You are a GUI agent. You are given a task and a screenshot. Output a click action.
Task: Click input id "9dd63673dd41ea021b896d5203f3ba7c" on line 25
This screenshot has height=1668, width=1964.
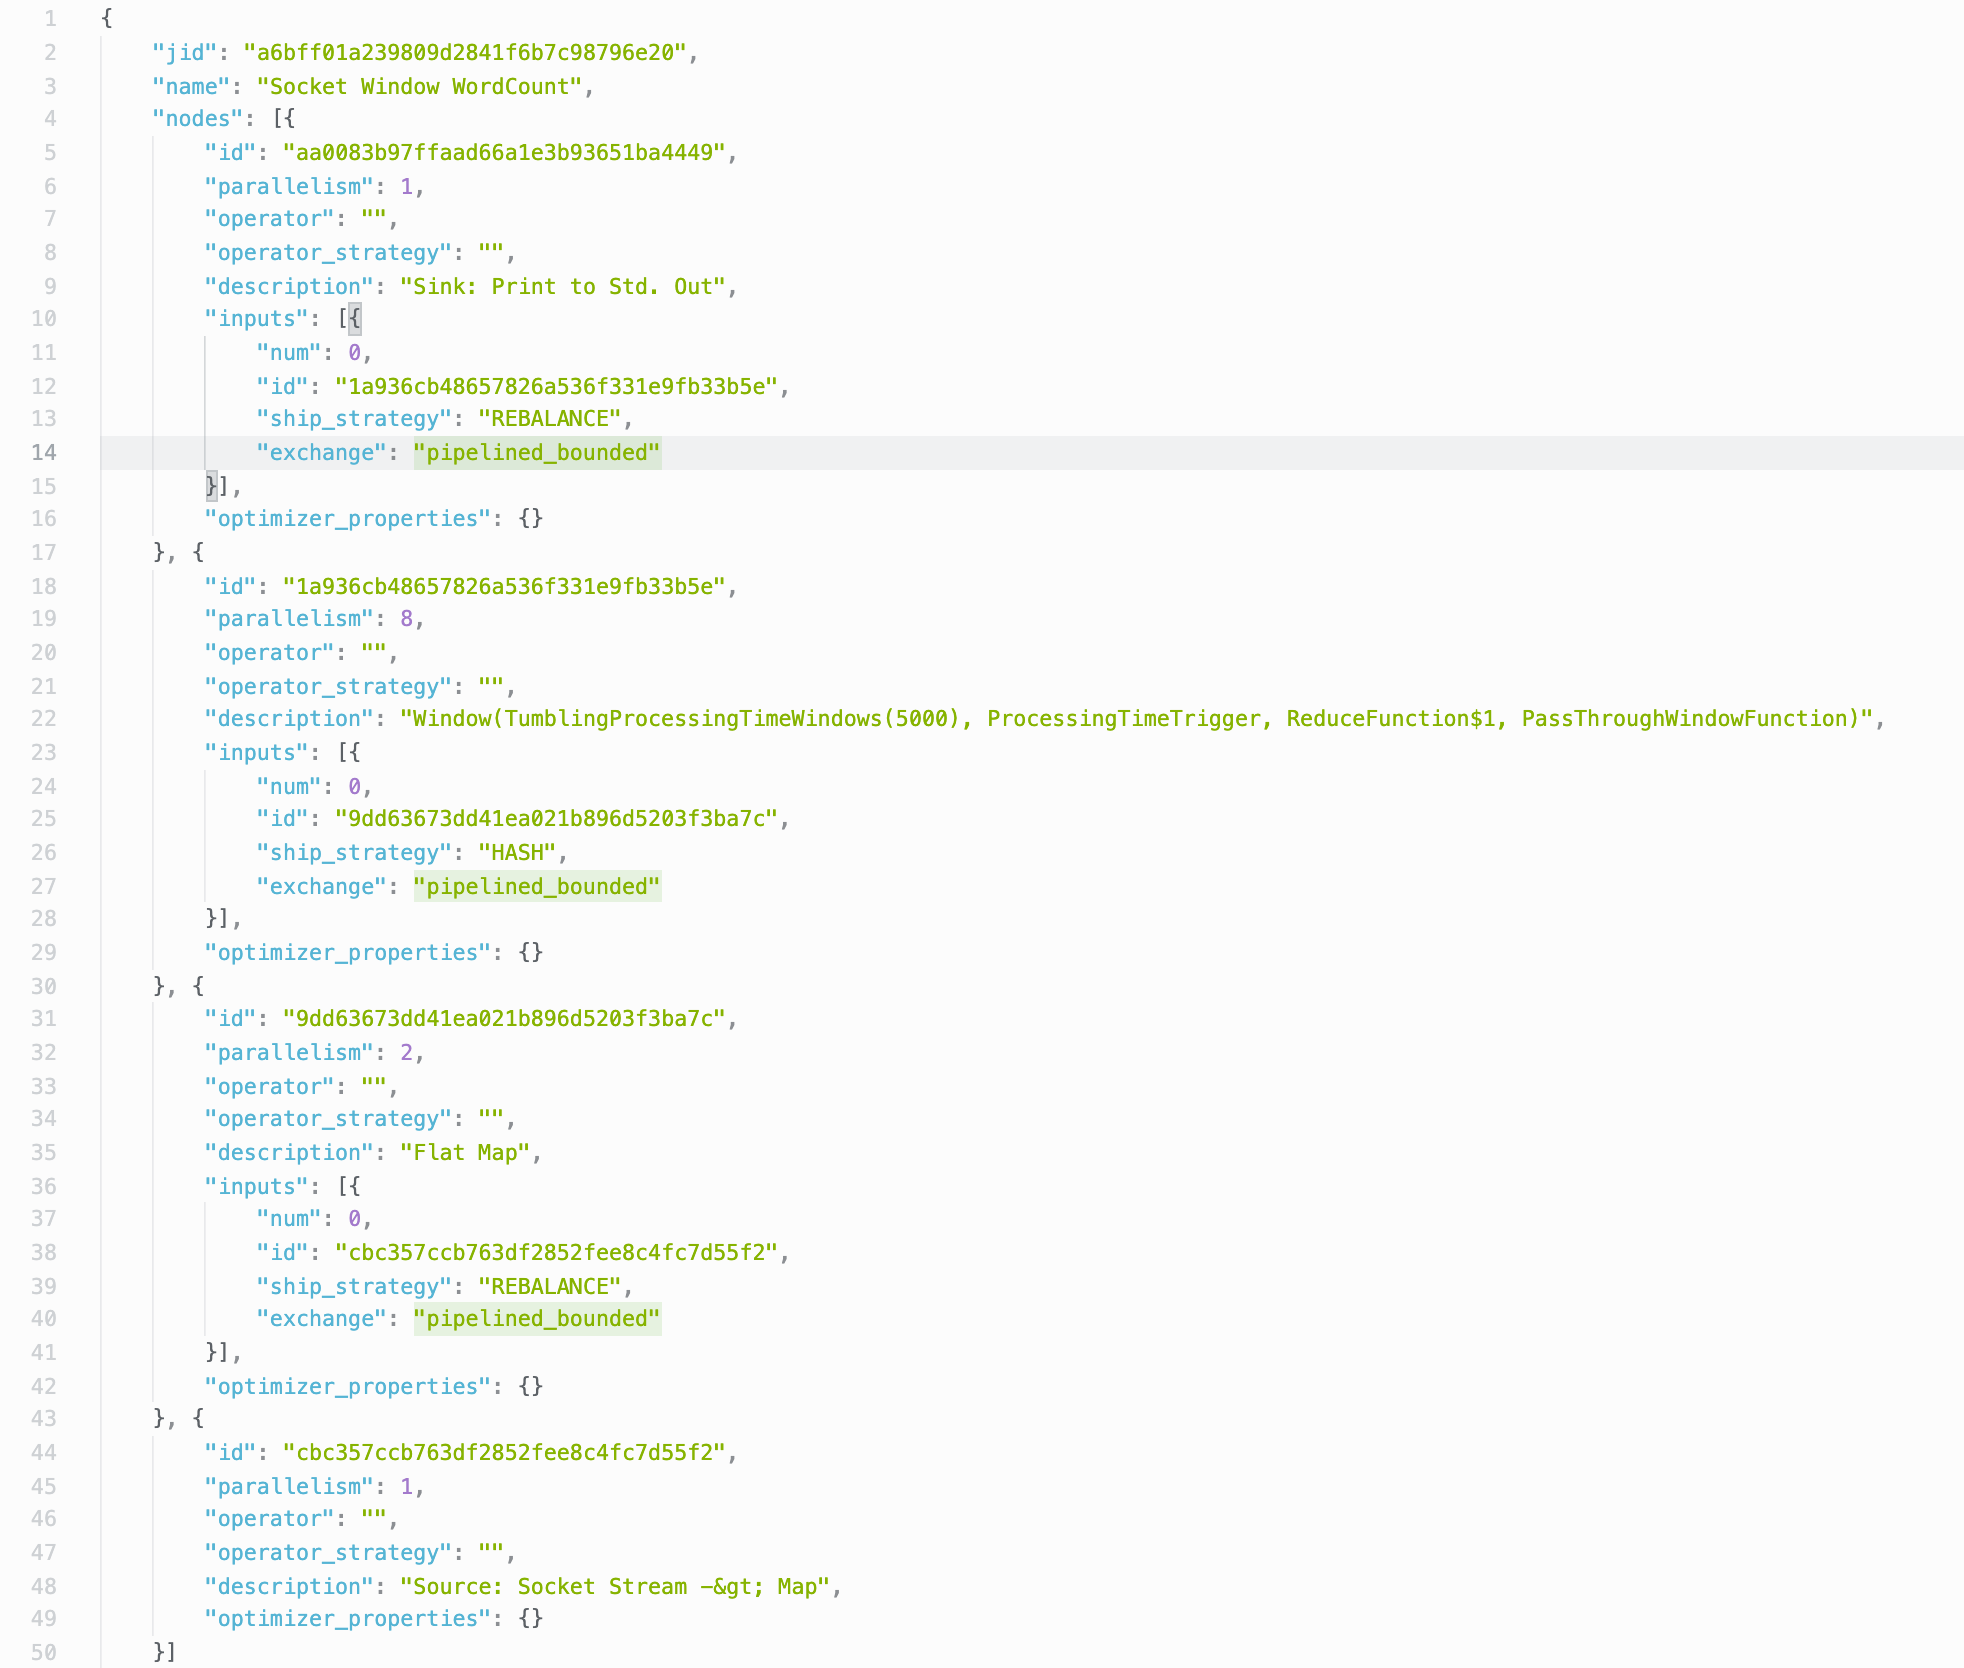pyautogui.click(x=556, y=819)
